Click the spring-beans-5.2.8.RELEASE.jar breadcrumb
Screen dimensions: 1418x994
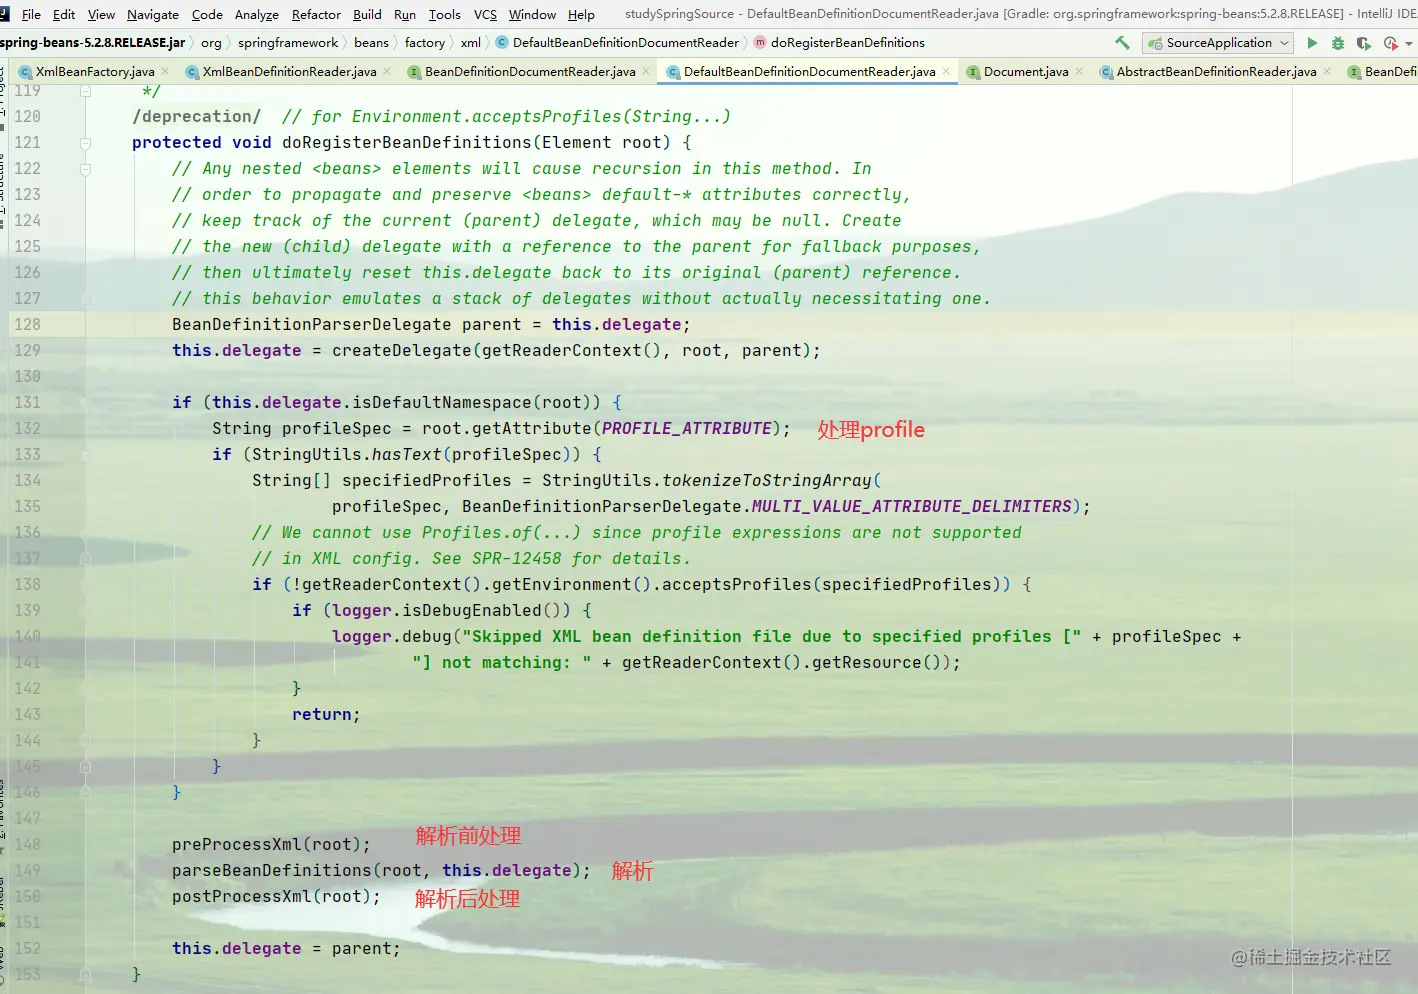tap(93, 43)
